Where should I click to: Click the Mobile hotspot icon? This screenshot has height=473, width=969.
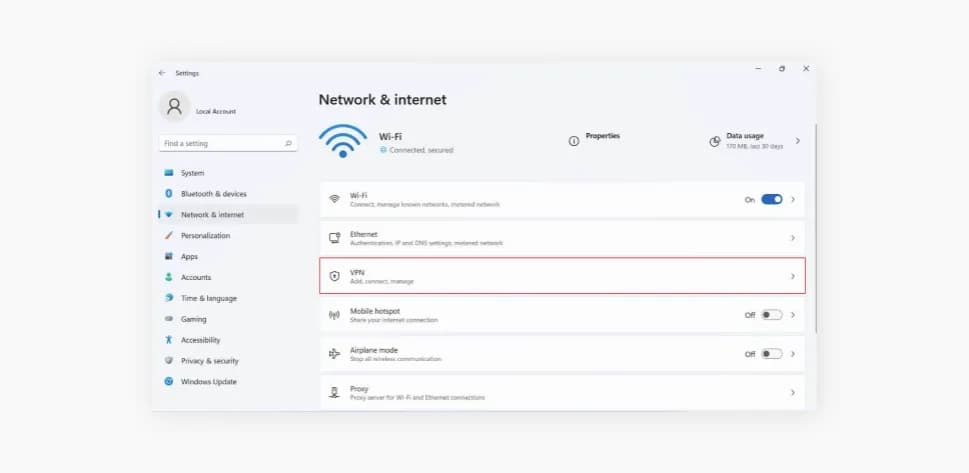(x=334, y=315)
